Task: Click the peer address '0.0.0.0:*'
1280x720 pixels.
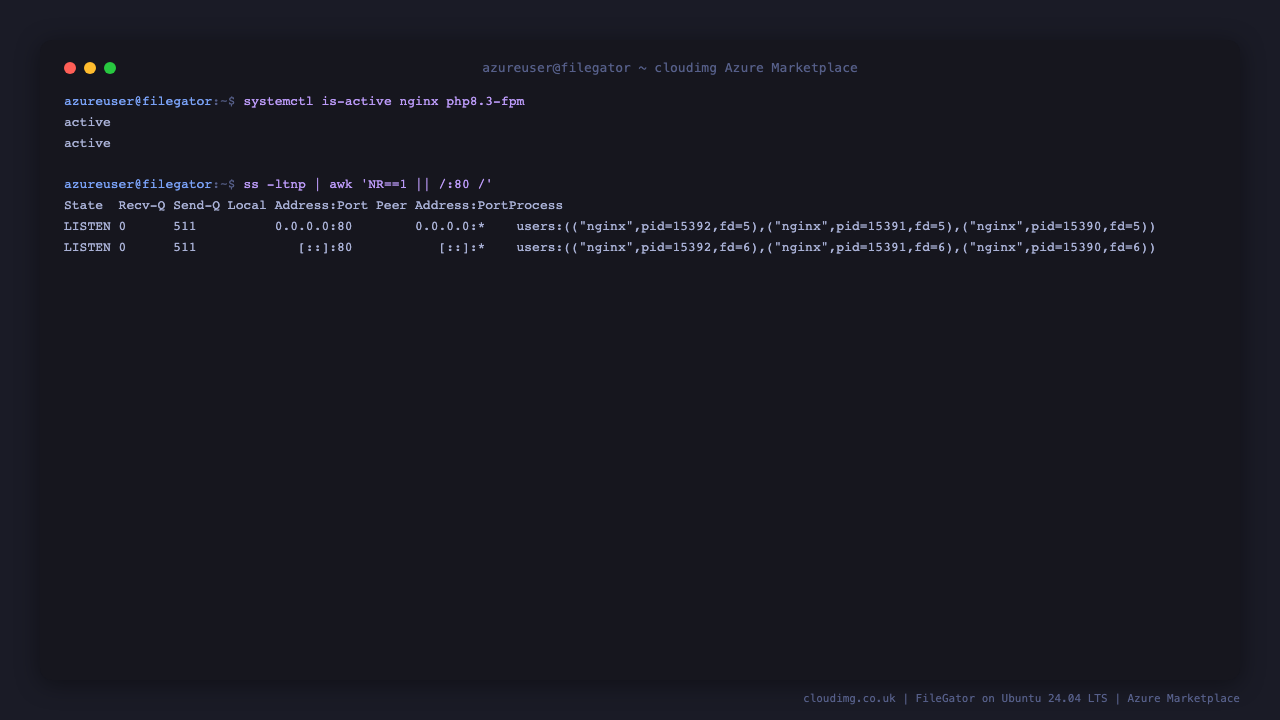Action: pos(450,226)
